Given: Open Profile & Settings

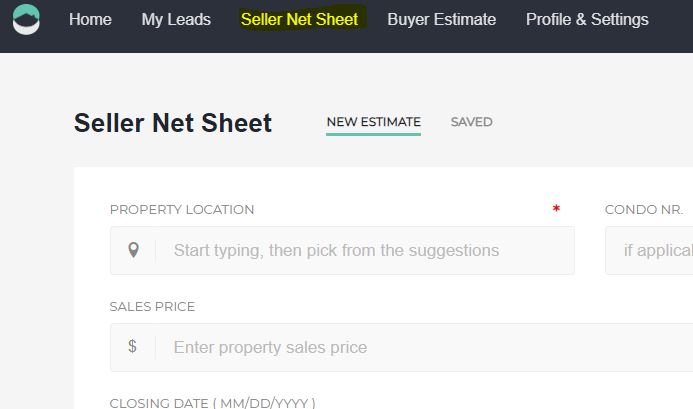Looking at the screenshot, I should click(587, 19).
